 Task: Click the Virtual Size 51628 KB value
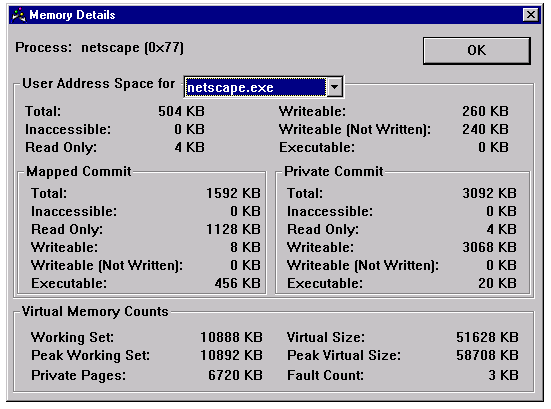[x=487, y=337]
